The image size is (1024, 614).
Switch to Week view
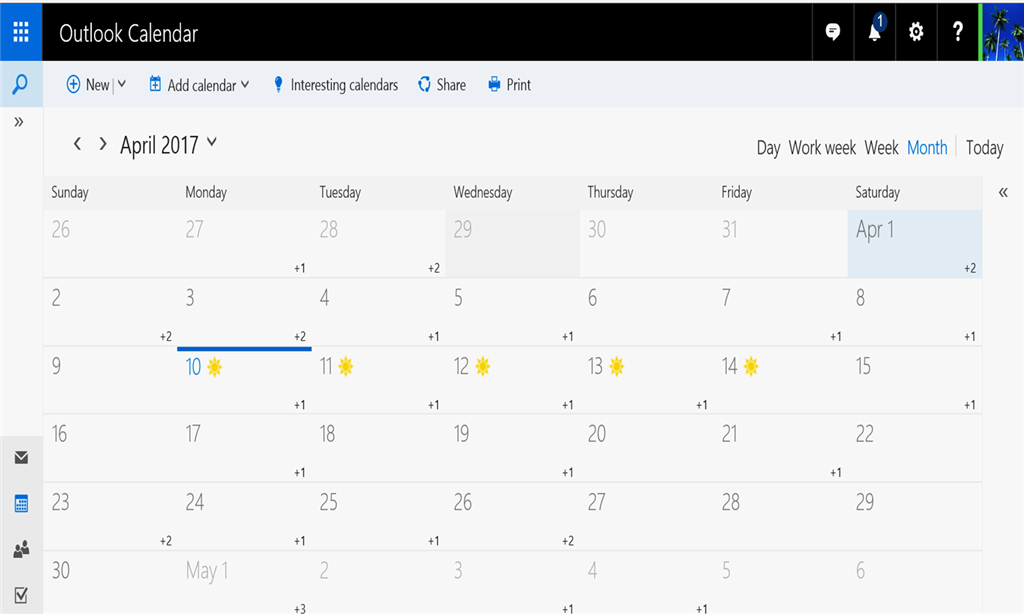pos(882,148)
